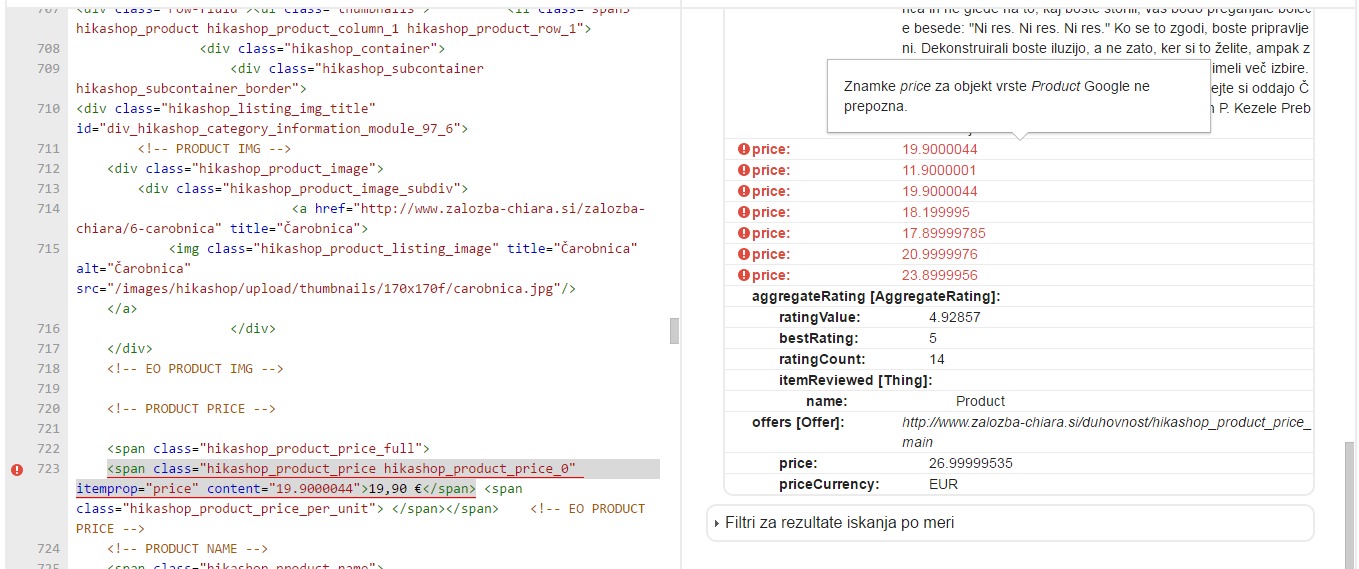The width and height of the screenshot is (1359, 569).
Task: Select the itemReviewed [Thing] row
Action: tap(855, 381)
